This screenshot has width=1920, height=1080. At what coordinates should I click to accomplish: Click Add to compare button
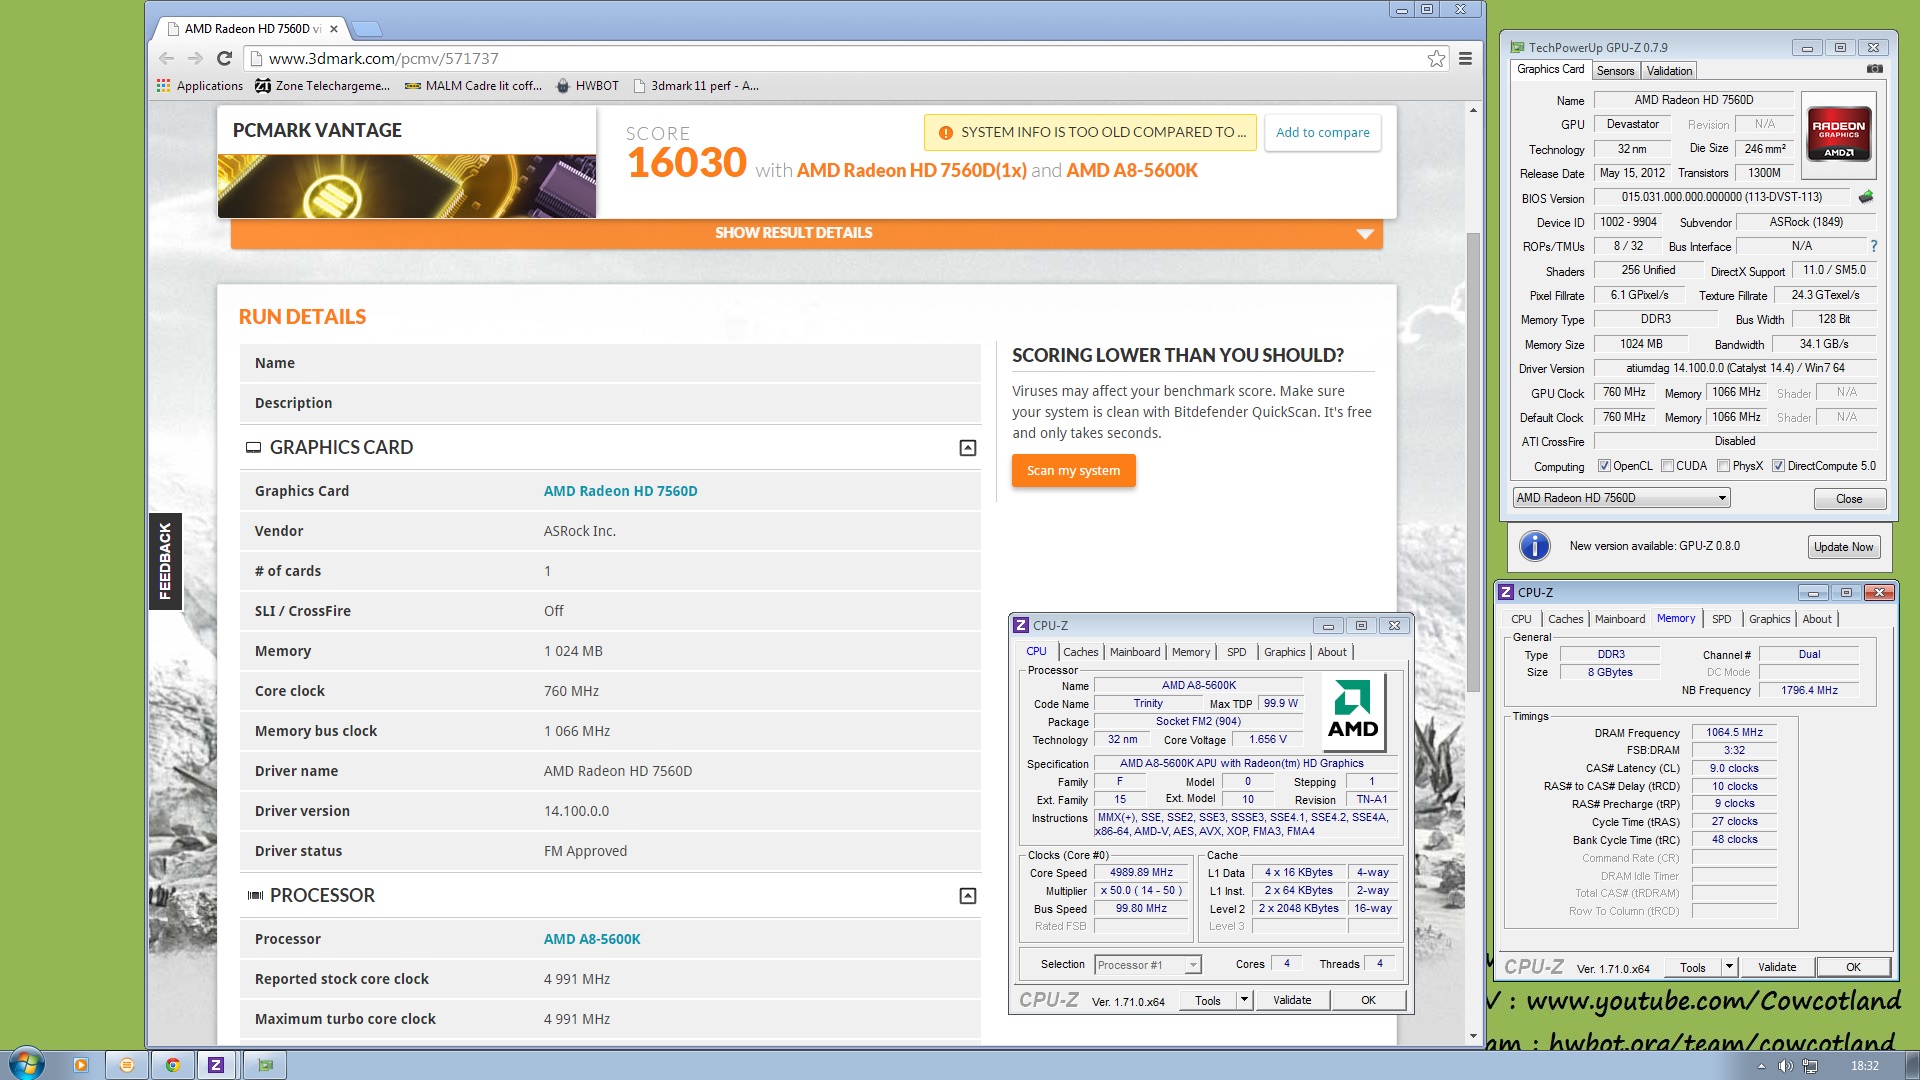(1322, 132)
